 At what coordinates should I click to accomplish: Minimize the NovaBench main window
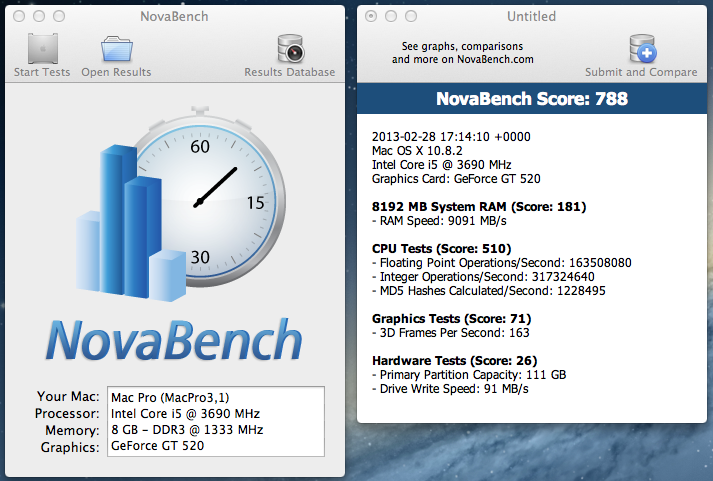tap(39, 16)
